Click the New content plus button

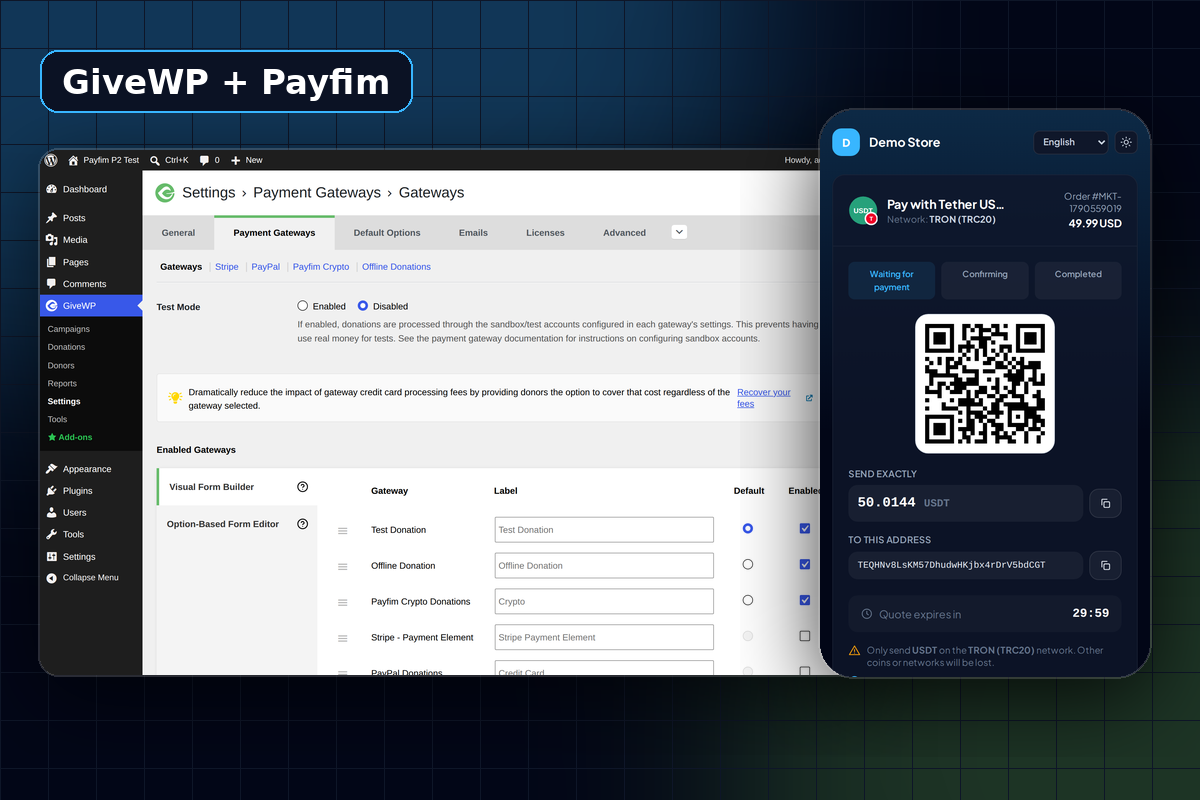coord(246,160)
